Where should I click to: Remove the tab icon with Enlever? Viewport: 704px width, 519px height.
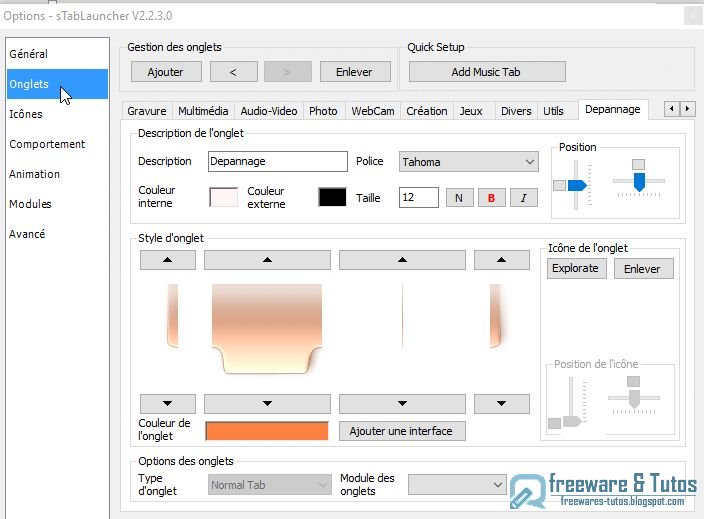click(x=644, y=268)
